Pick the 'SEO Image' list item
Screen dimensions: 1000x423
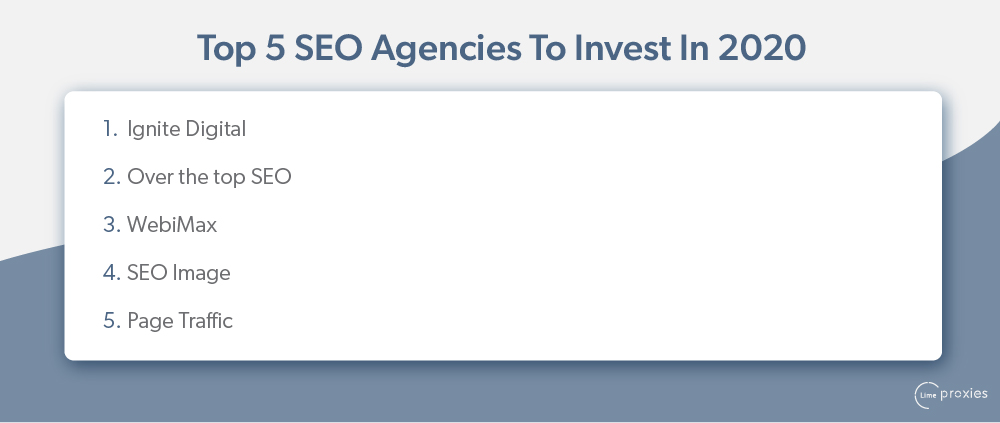pos(179,272)
